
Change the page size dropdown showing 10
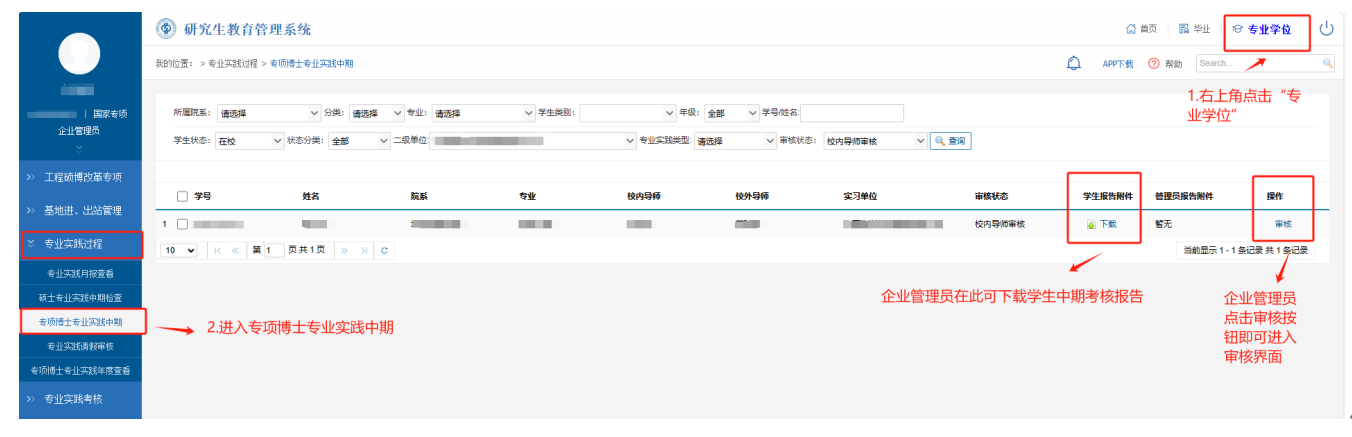tap(180, 250)
